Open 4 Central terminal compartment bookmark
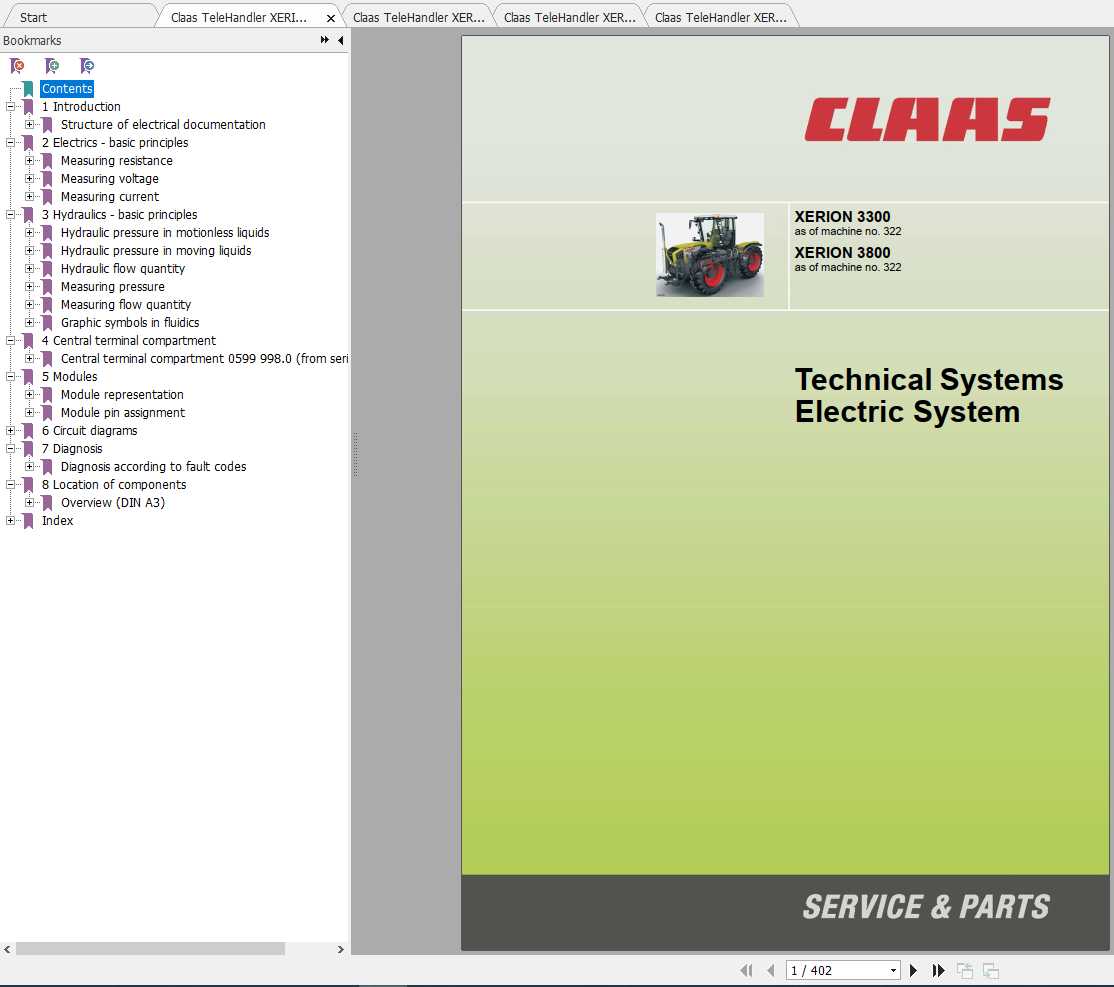Viewport: 1114px width, 987px height. click(129, 340)
